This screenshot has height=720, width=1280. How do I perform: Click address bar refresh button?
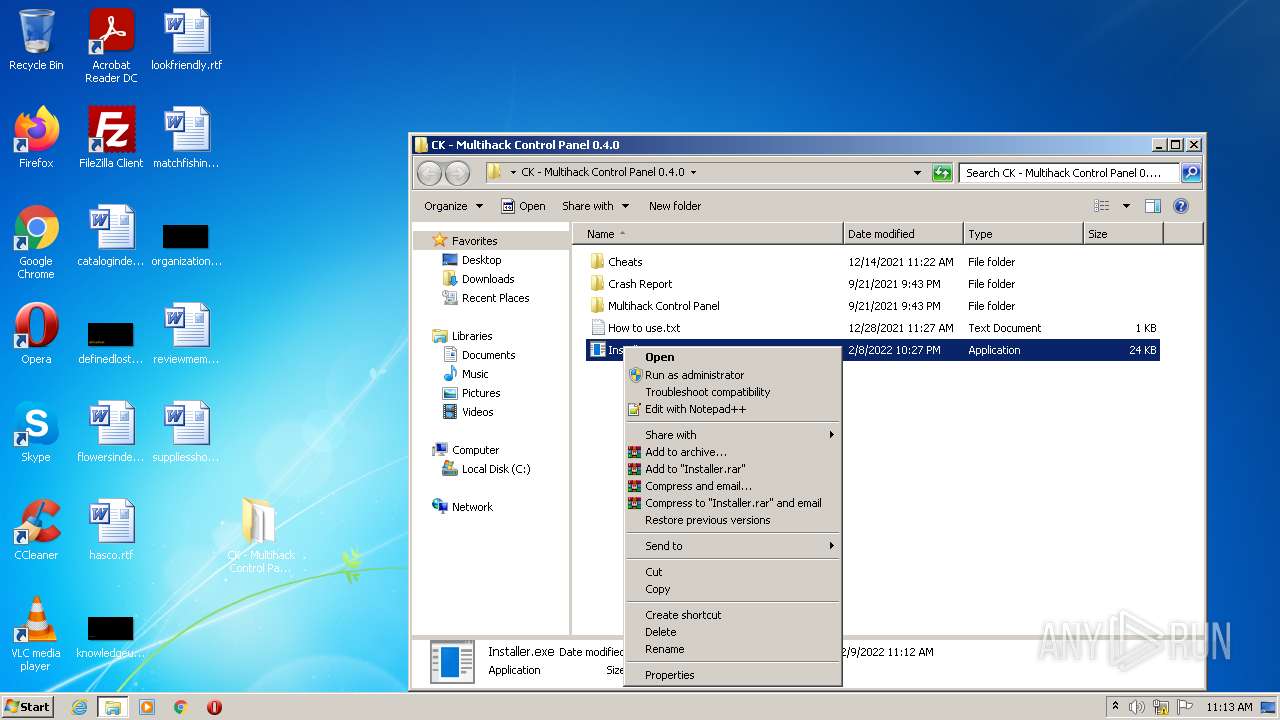click(x=942, y=173)
